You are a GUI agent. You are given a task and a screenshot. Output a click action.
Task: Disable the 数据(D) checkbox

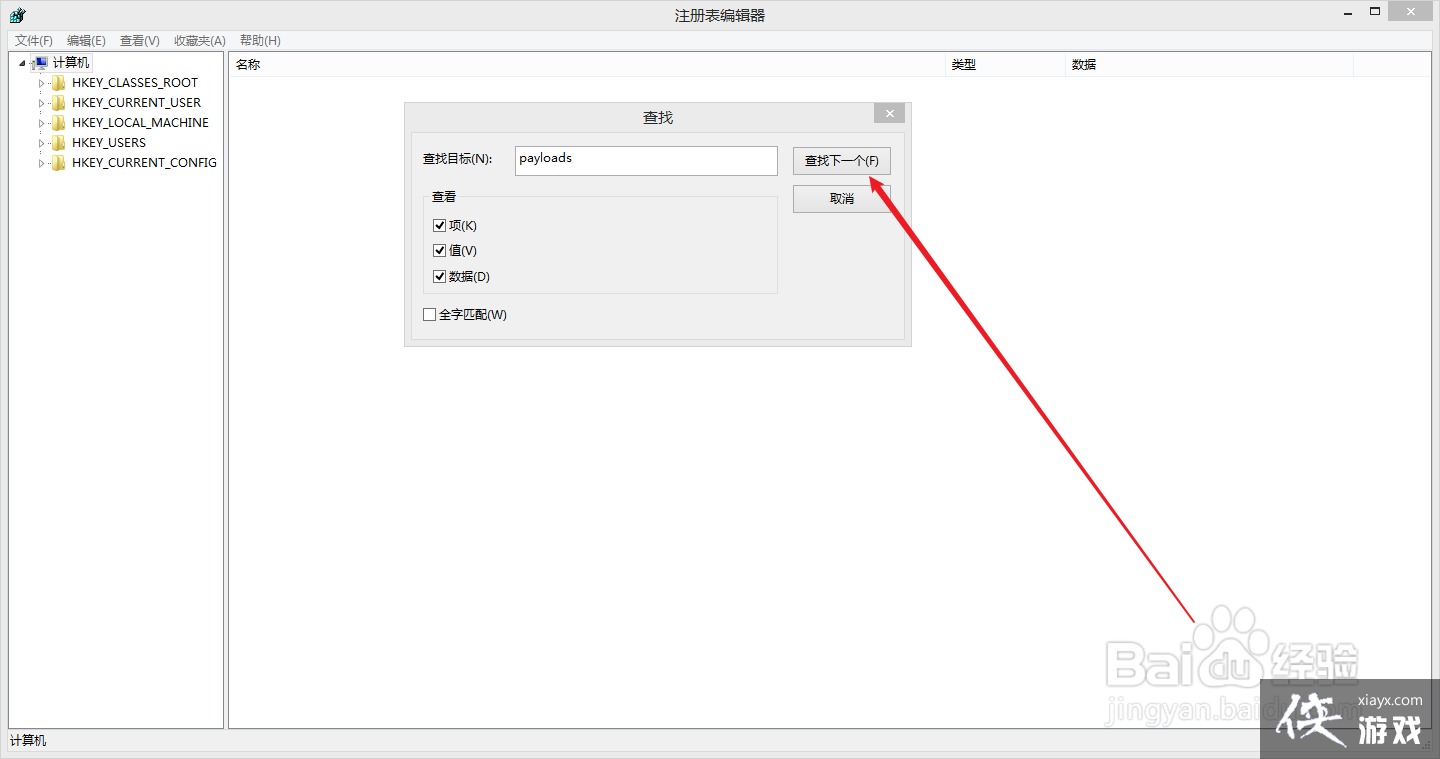click(439, 277)
